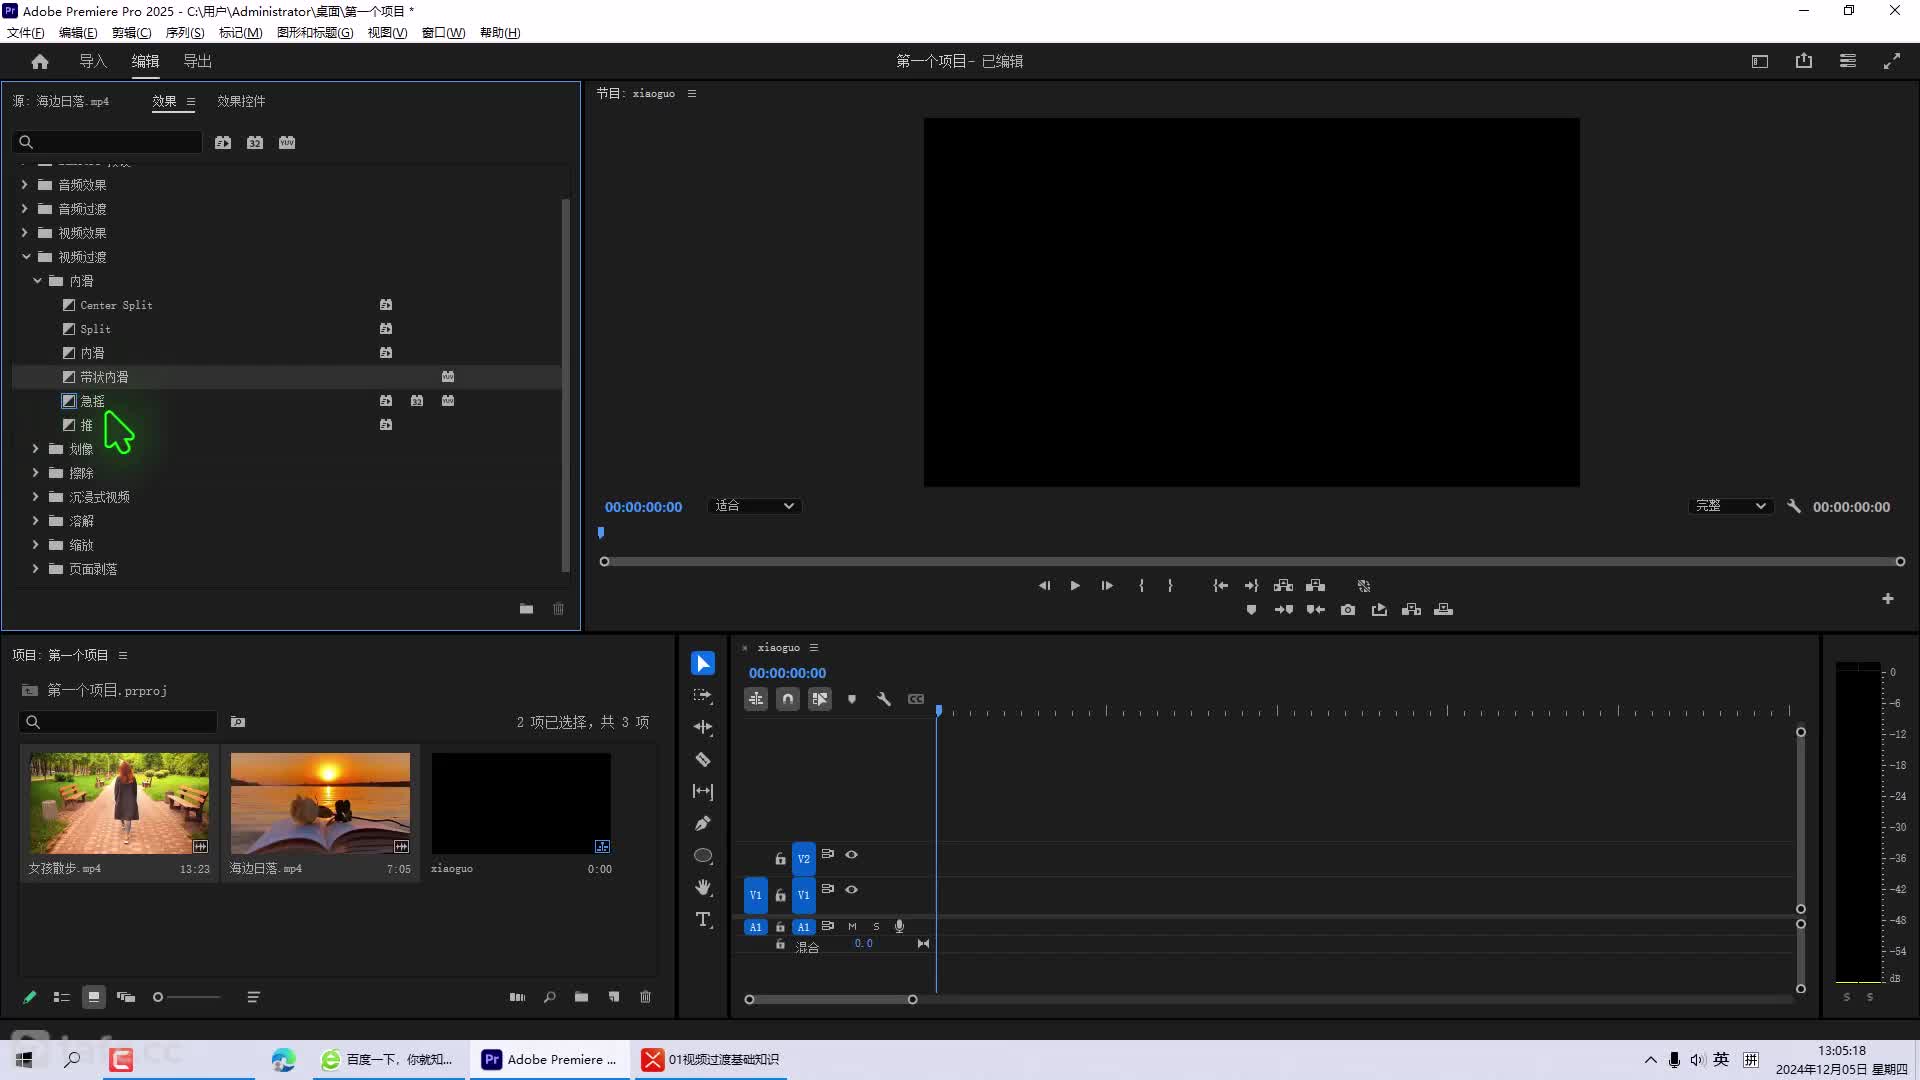The height and width of the screenshot is (1080, 1920).
Task: Click Find icon in Project panel
Action: [x=550, y=997]
